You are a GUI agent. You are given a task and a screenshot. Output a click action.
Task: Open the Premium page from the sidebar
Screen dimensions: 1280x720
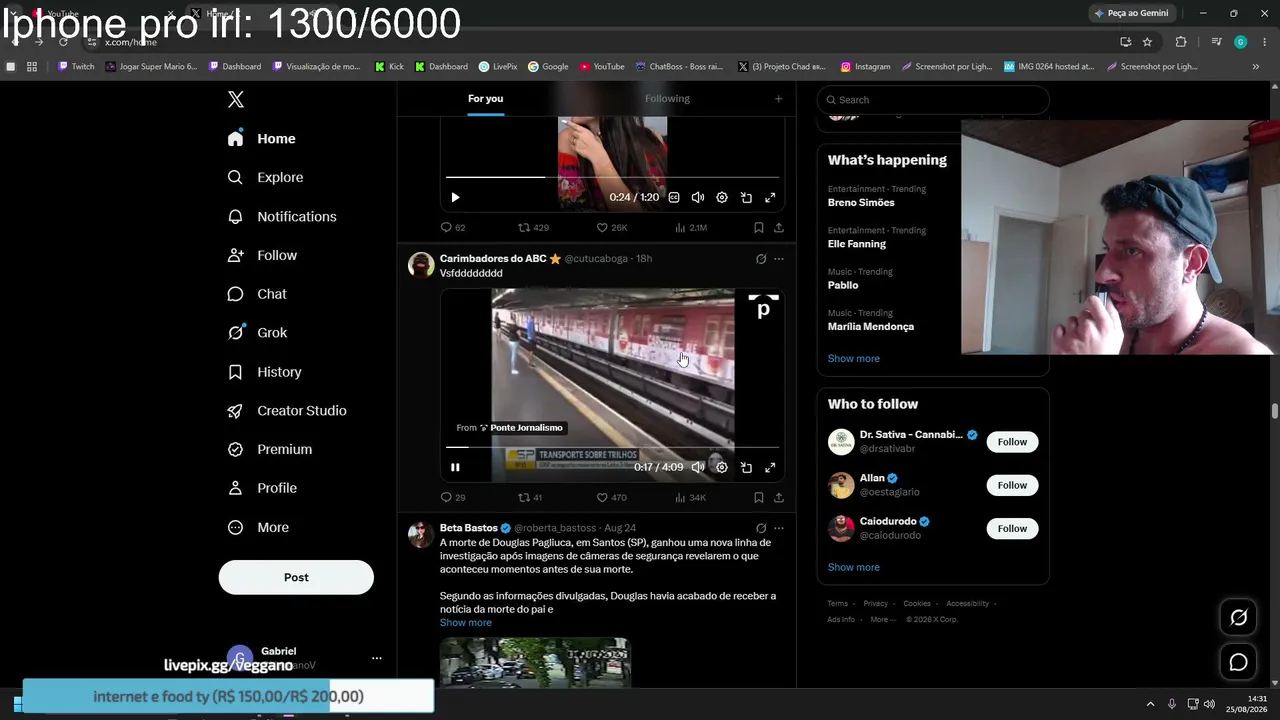click(x=270, y=450)
